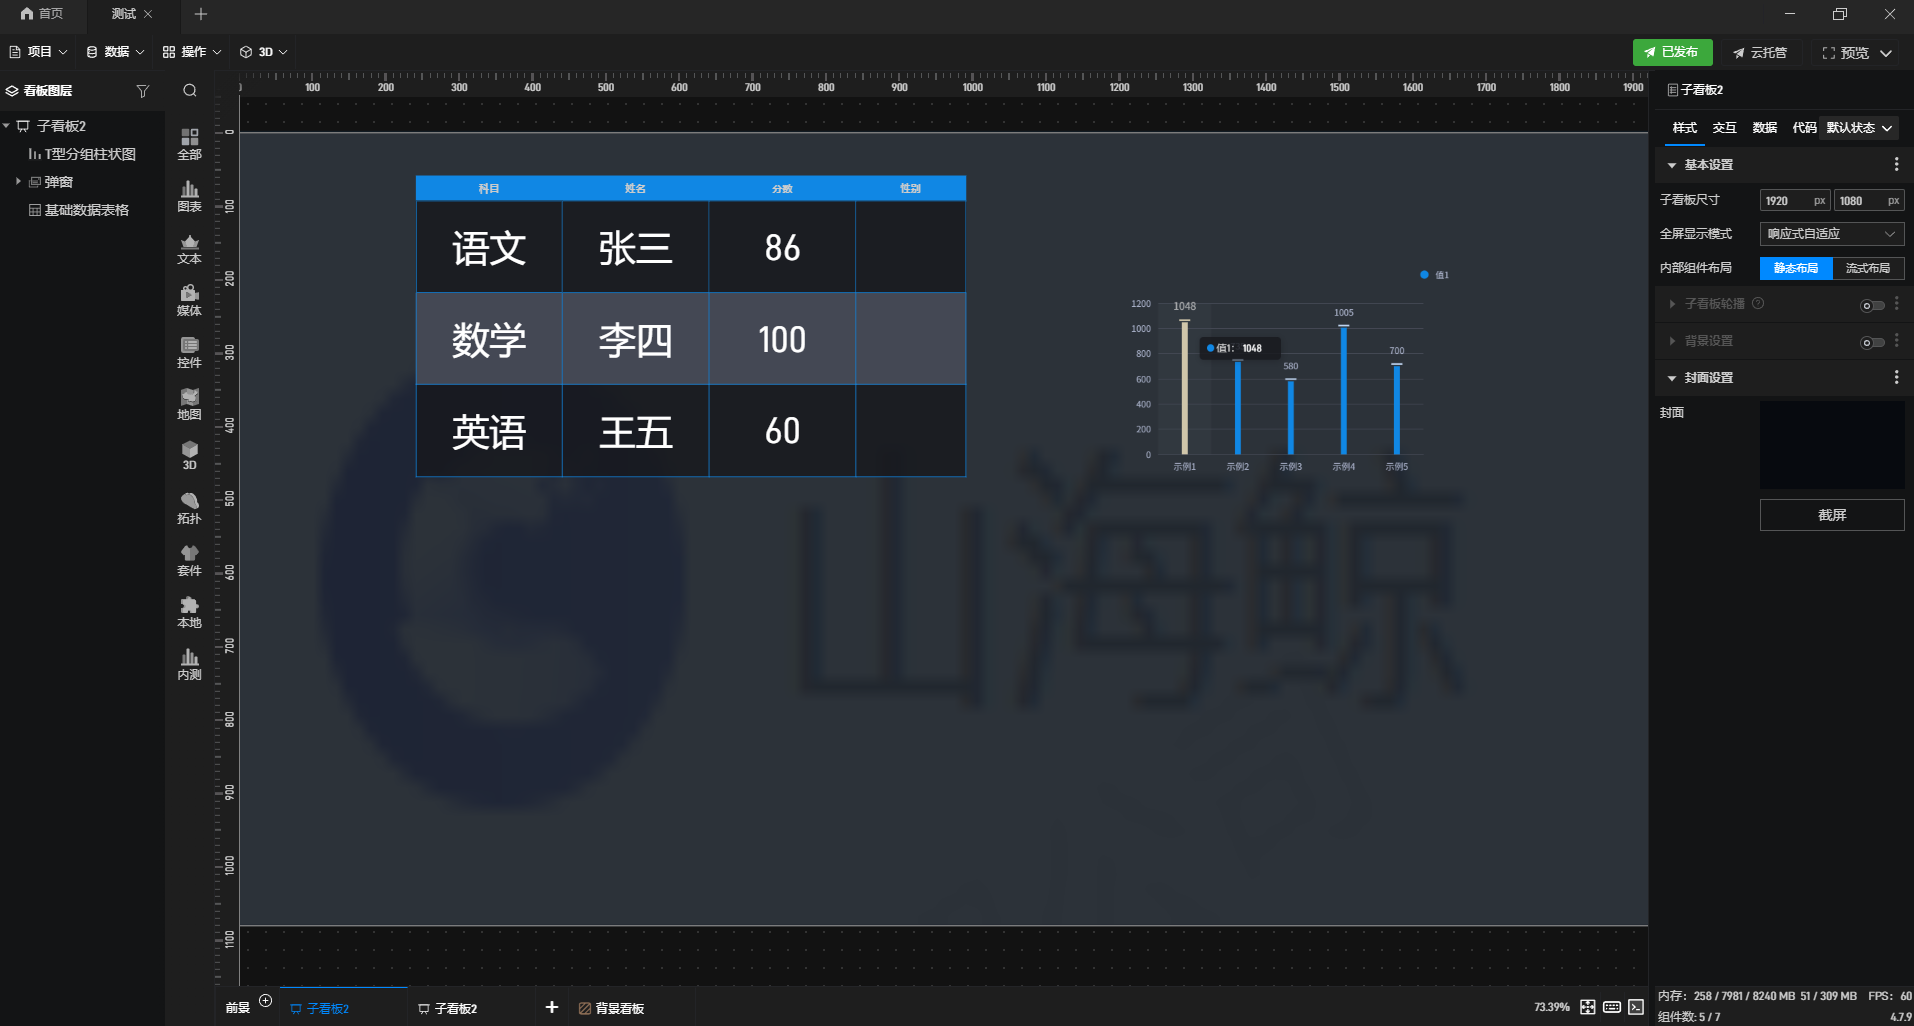Viewport: 1914px width, 1026px height.
Task: Open the 媒体 (media) components category
Action: 189,300
